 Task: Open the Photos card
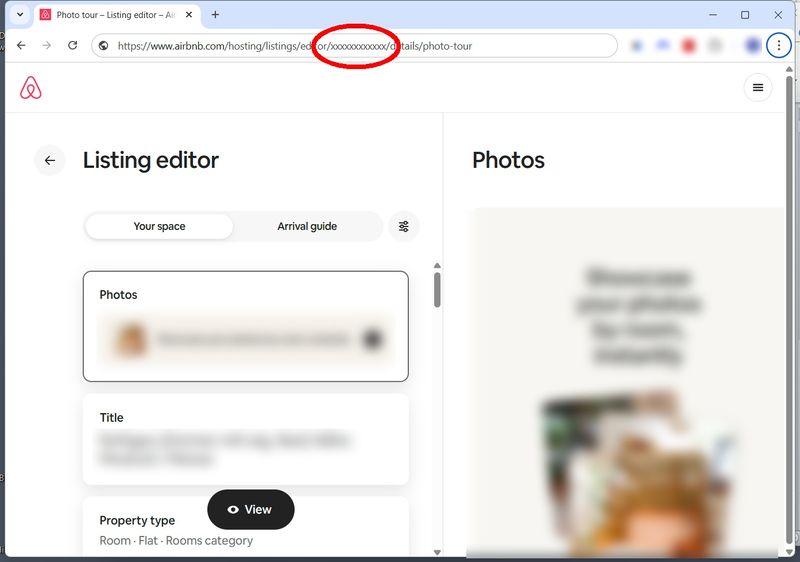[245, 326]
